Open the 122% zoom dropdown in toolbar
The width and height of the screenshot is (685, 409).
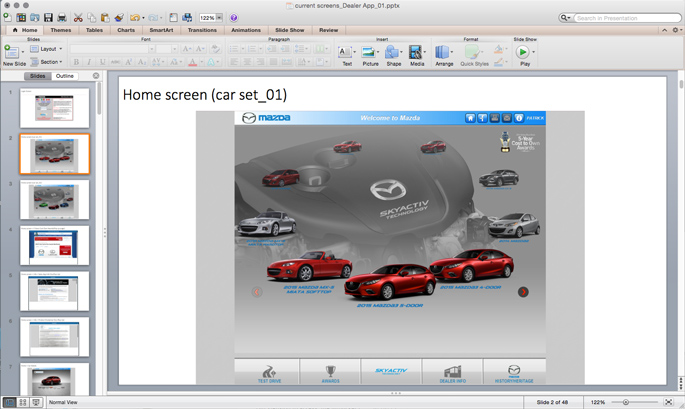click(x=219, y=17)
